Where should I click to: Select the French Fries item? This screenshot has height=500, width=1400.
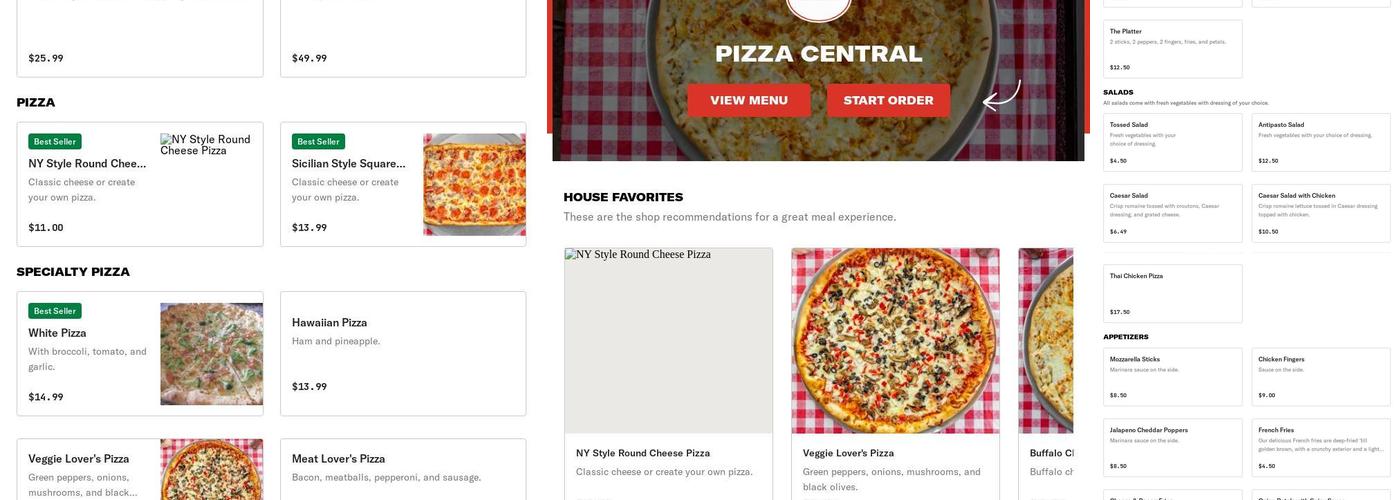(1321, 448)
